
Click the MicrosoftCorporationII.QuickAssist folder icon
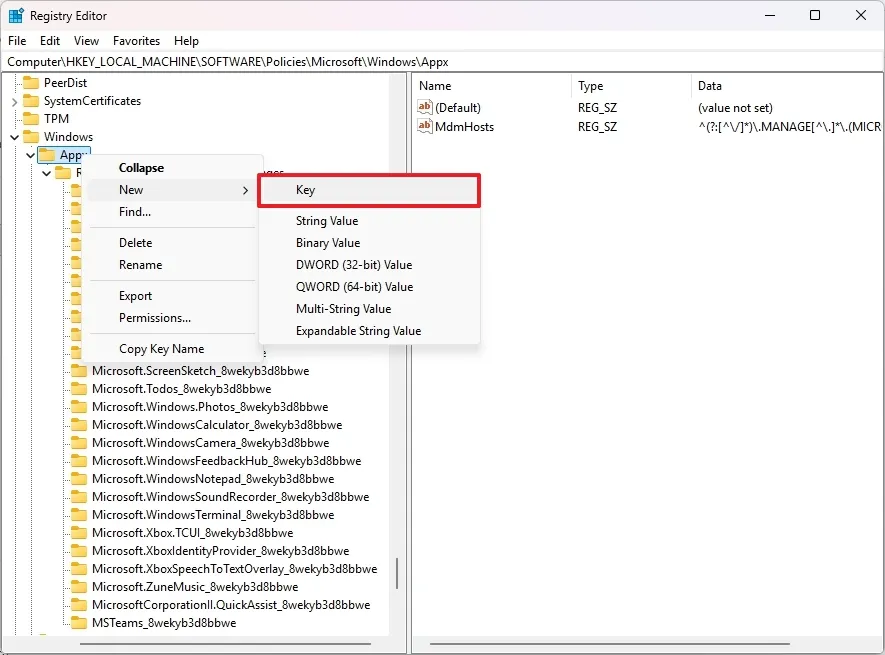pos(78,605)
